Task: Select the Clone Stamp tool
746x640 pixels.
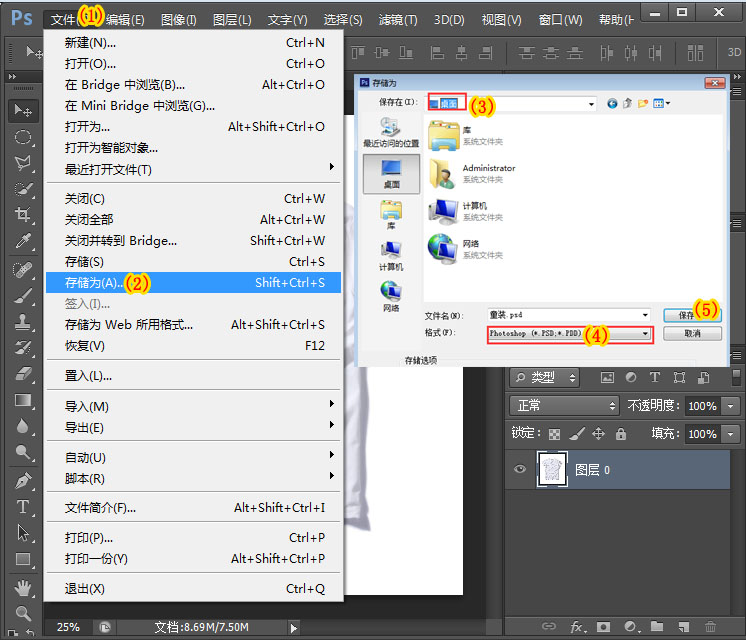Action: 23,322
